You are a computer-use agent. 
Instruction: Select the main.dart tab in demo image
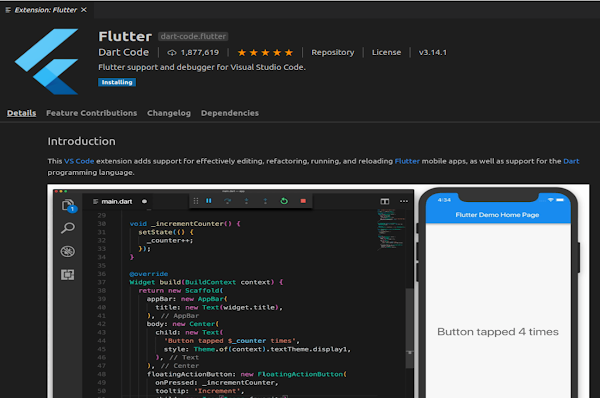[116, 201]
